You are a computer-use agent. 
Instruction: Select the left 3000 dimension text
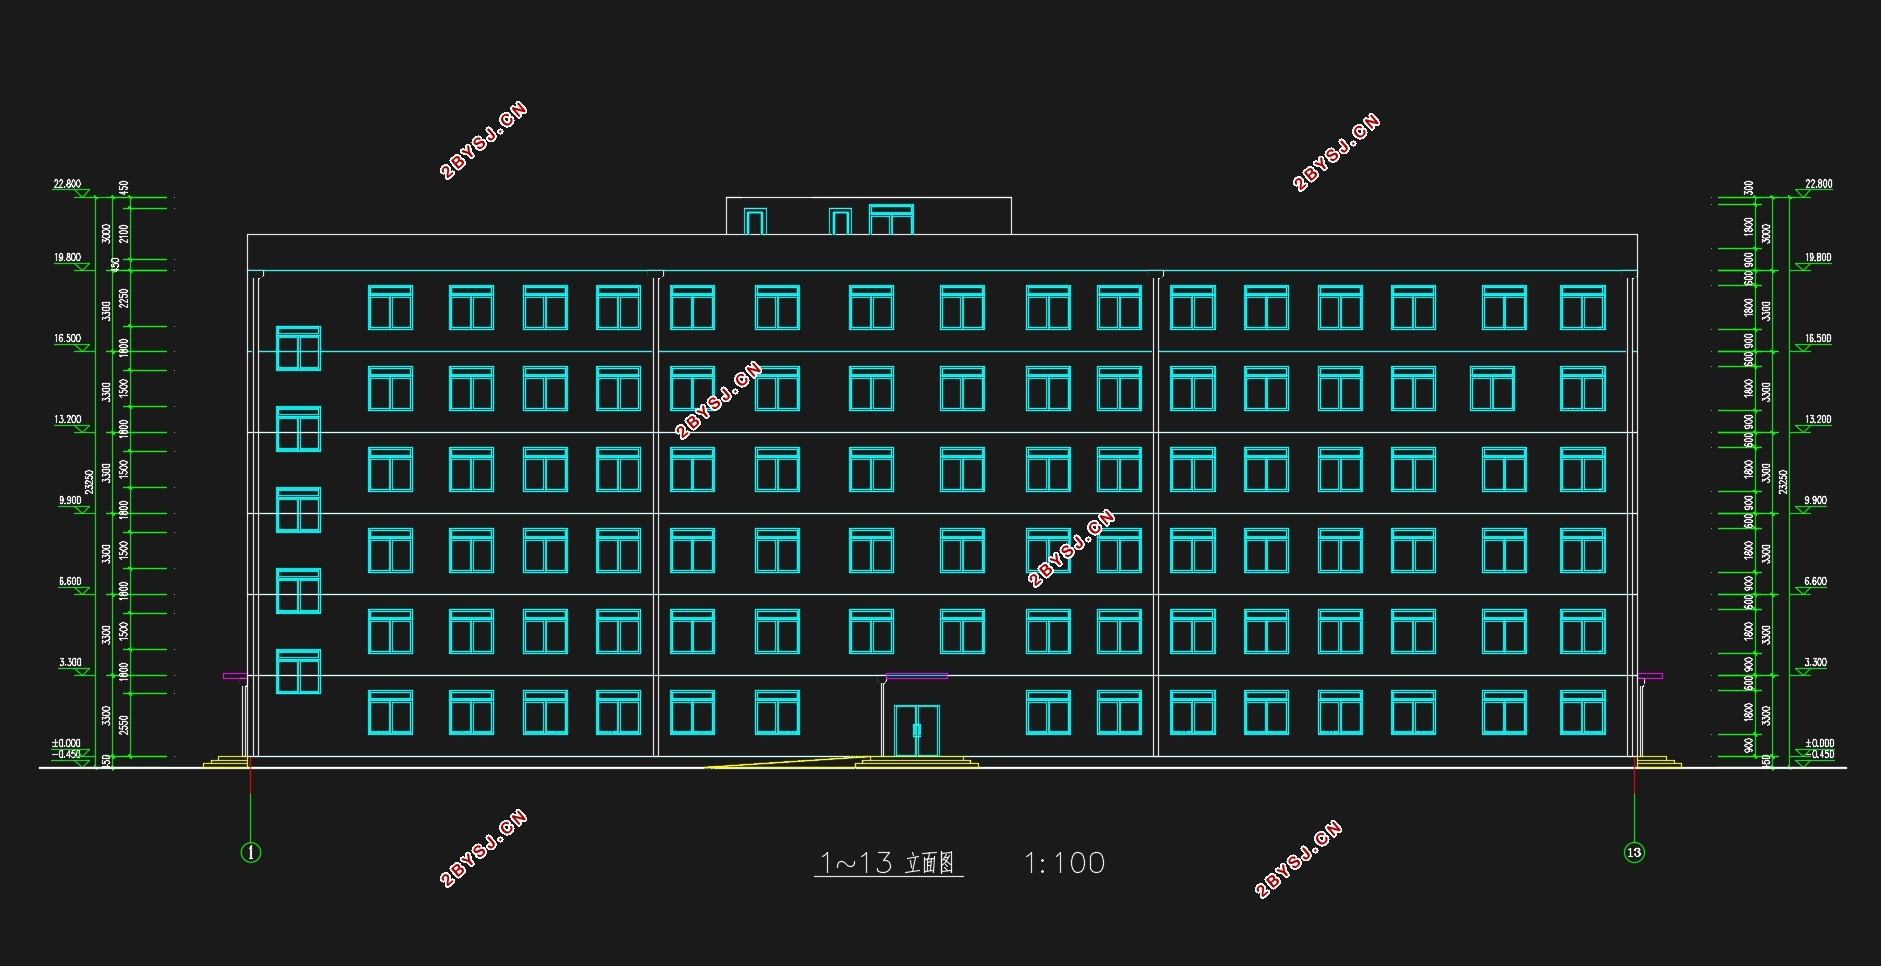(x=107, y=233)
